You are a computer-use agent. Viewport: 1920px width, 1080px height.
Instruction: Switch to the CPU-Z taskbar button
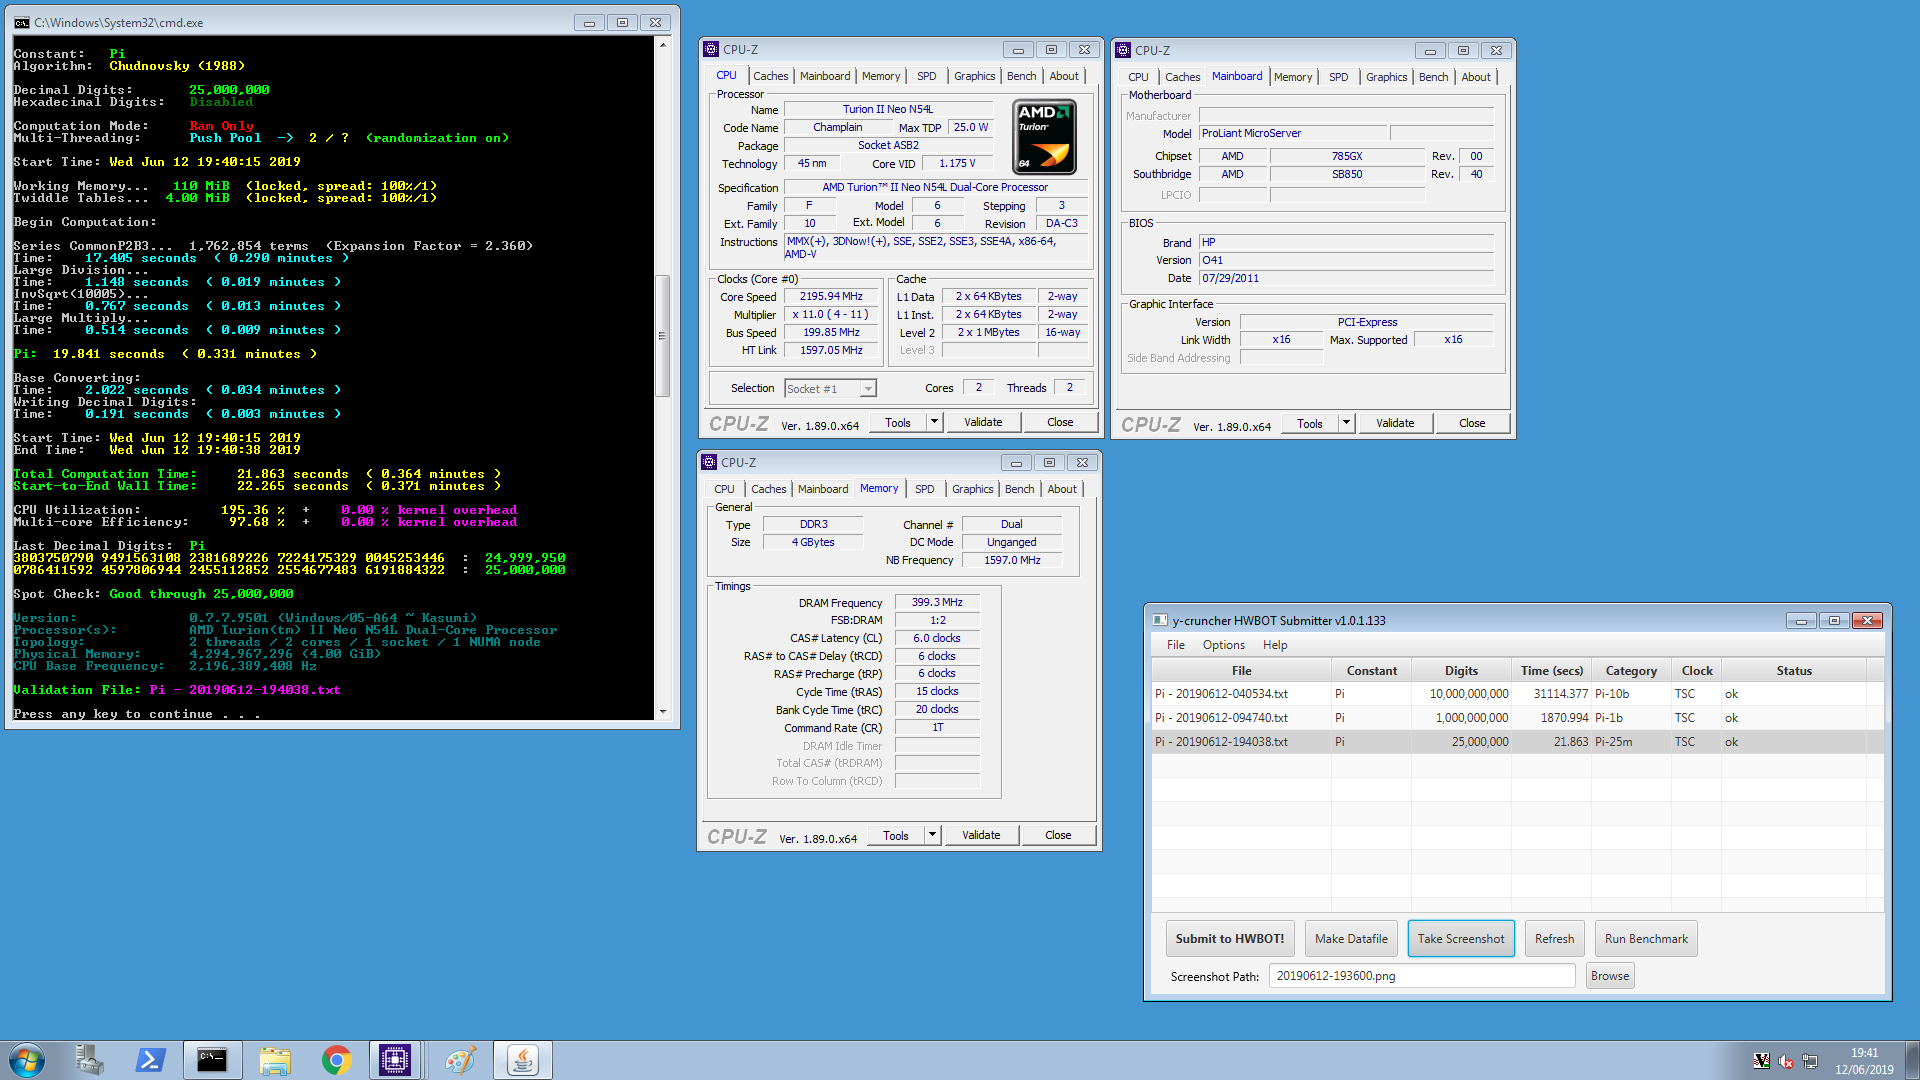(x=395, y=1060)
